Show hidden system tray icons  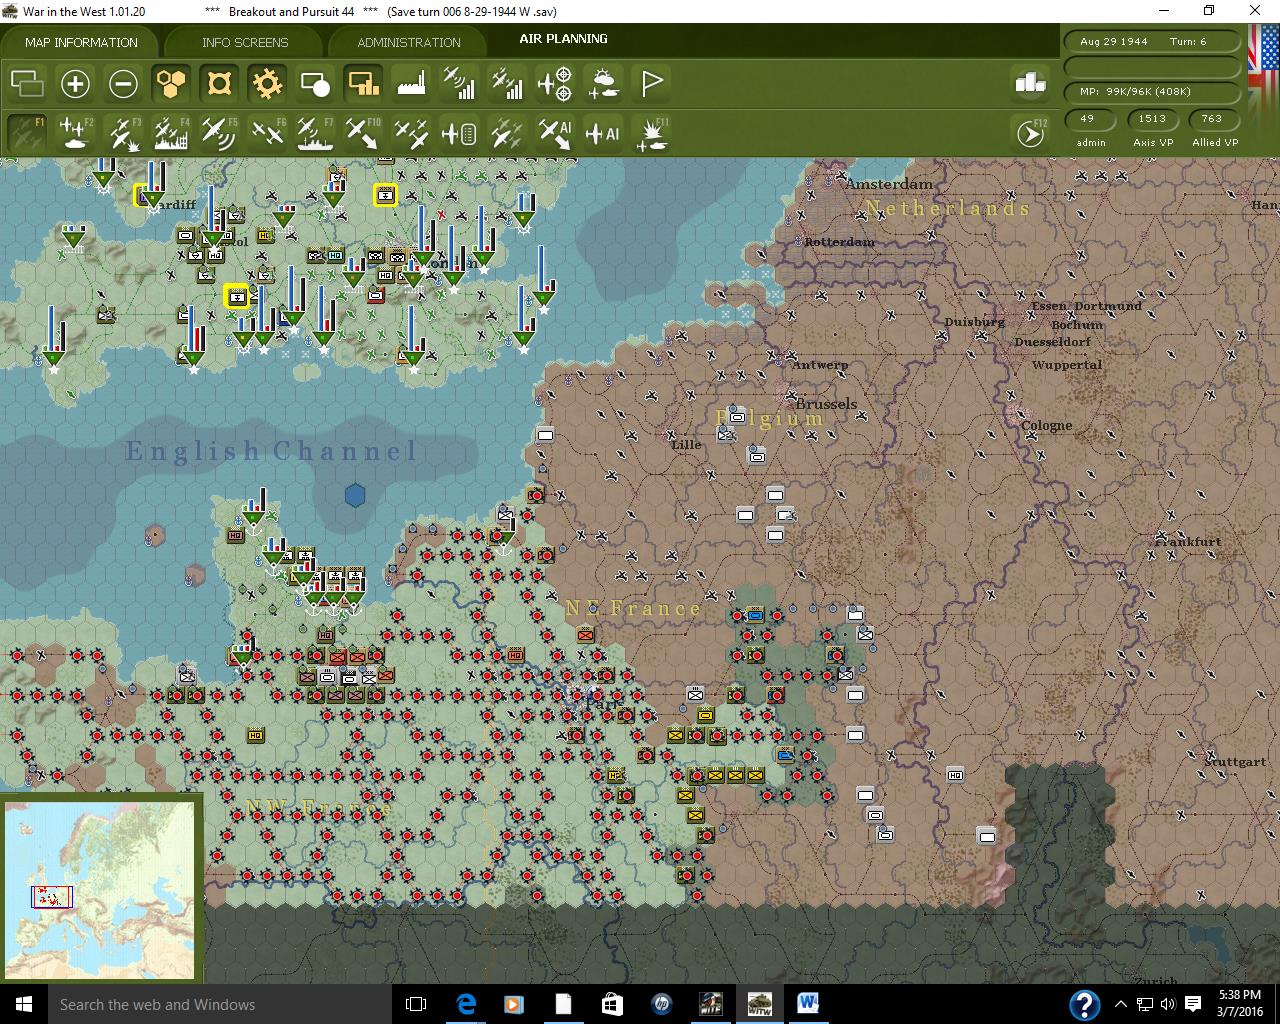tap(1120, 1004)
